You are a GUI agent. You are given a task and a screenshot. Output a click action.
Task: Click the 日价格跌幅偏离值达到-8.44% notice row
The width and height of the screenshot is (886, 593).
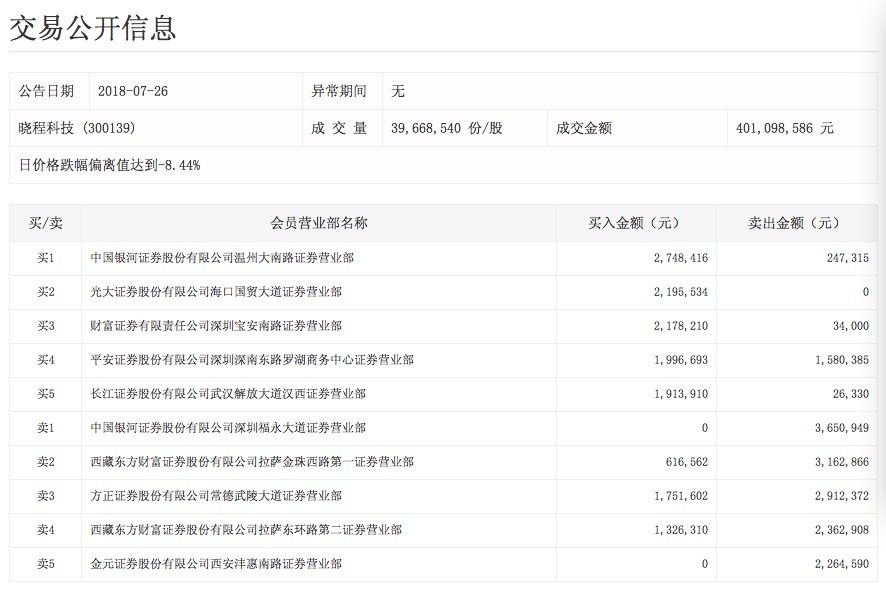pos(110,165)
